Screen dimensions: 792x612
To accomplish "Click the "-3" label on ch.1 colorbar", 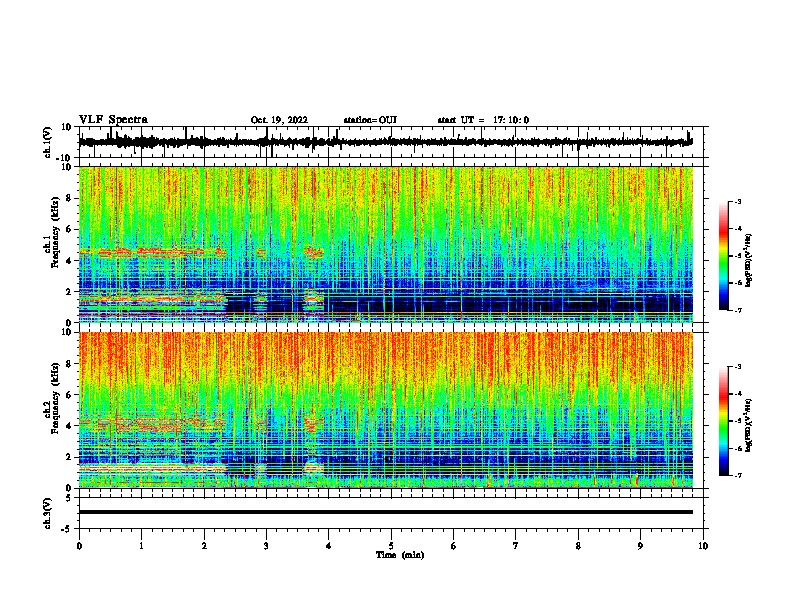I will pyautogui.click(x=738, y=202).
